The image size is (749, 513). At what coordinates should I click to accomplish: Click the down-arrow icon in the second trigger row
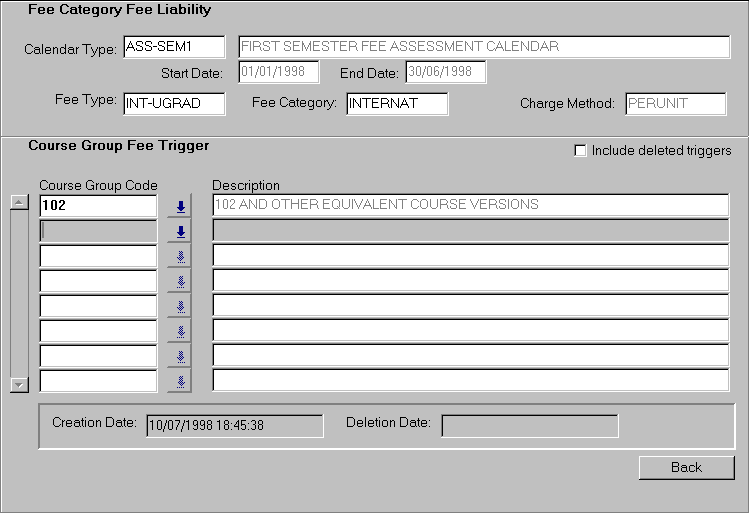(x=180, y=232)
